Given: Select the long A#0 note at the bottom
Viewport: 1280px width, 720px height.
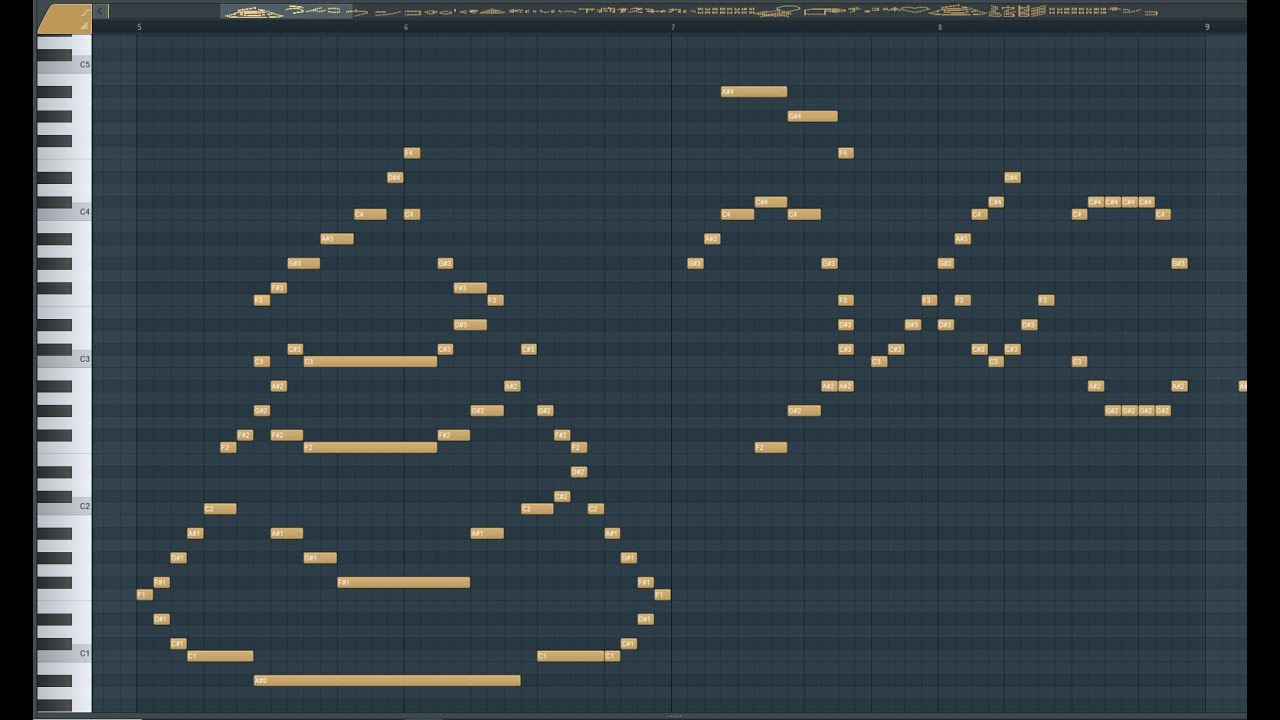Looking at the screenshot, I should tap(387, 681).
